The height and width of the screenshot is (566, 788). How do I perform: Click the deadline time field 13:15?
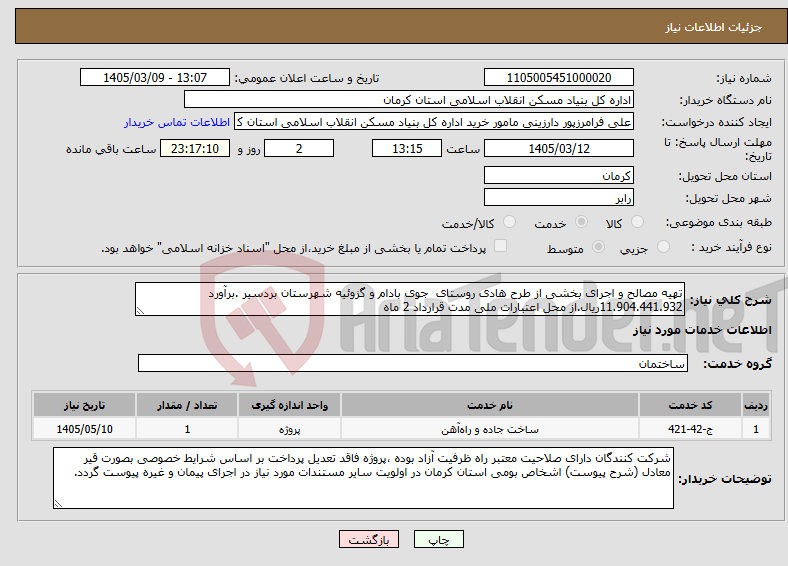407,148
